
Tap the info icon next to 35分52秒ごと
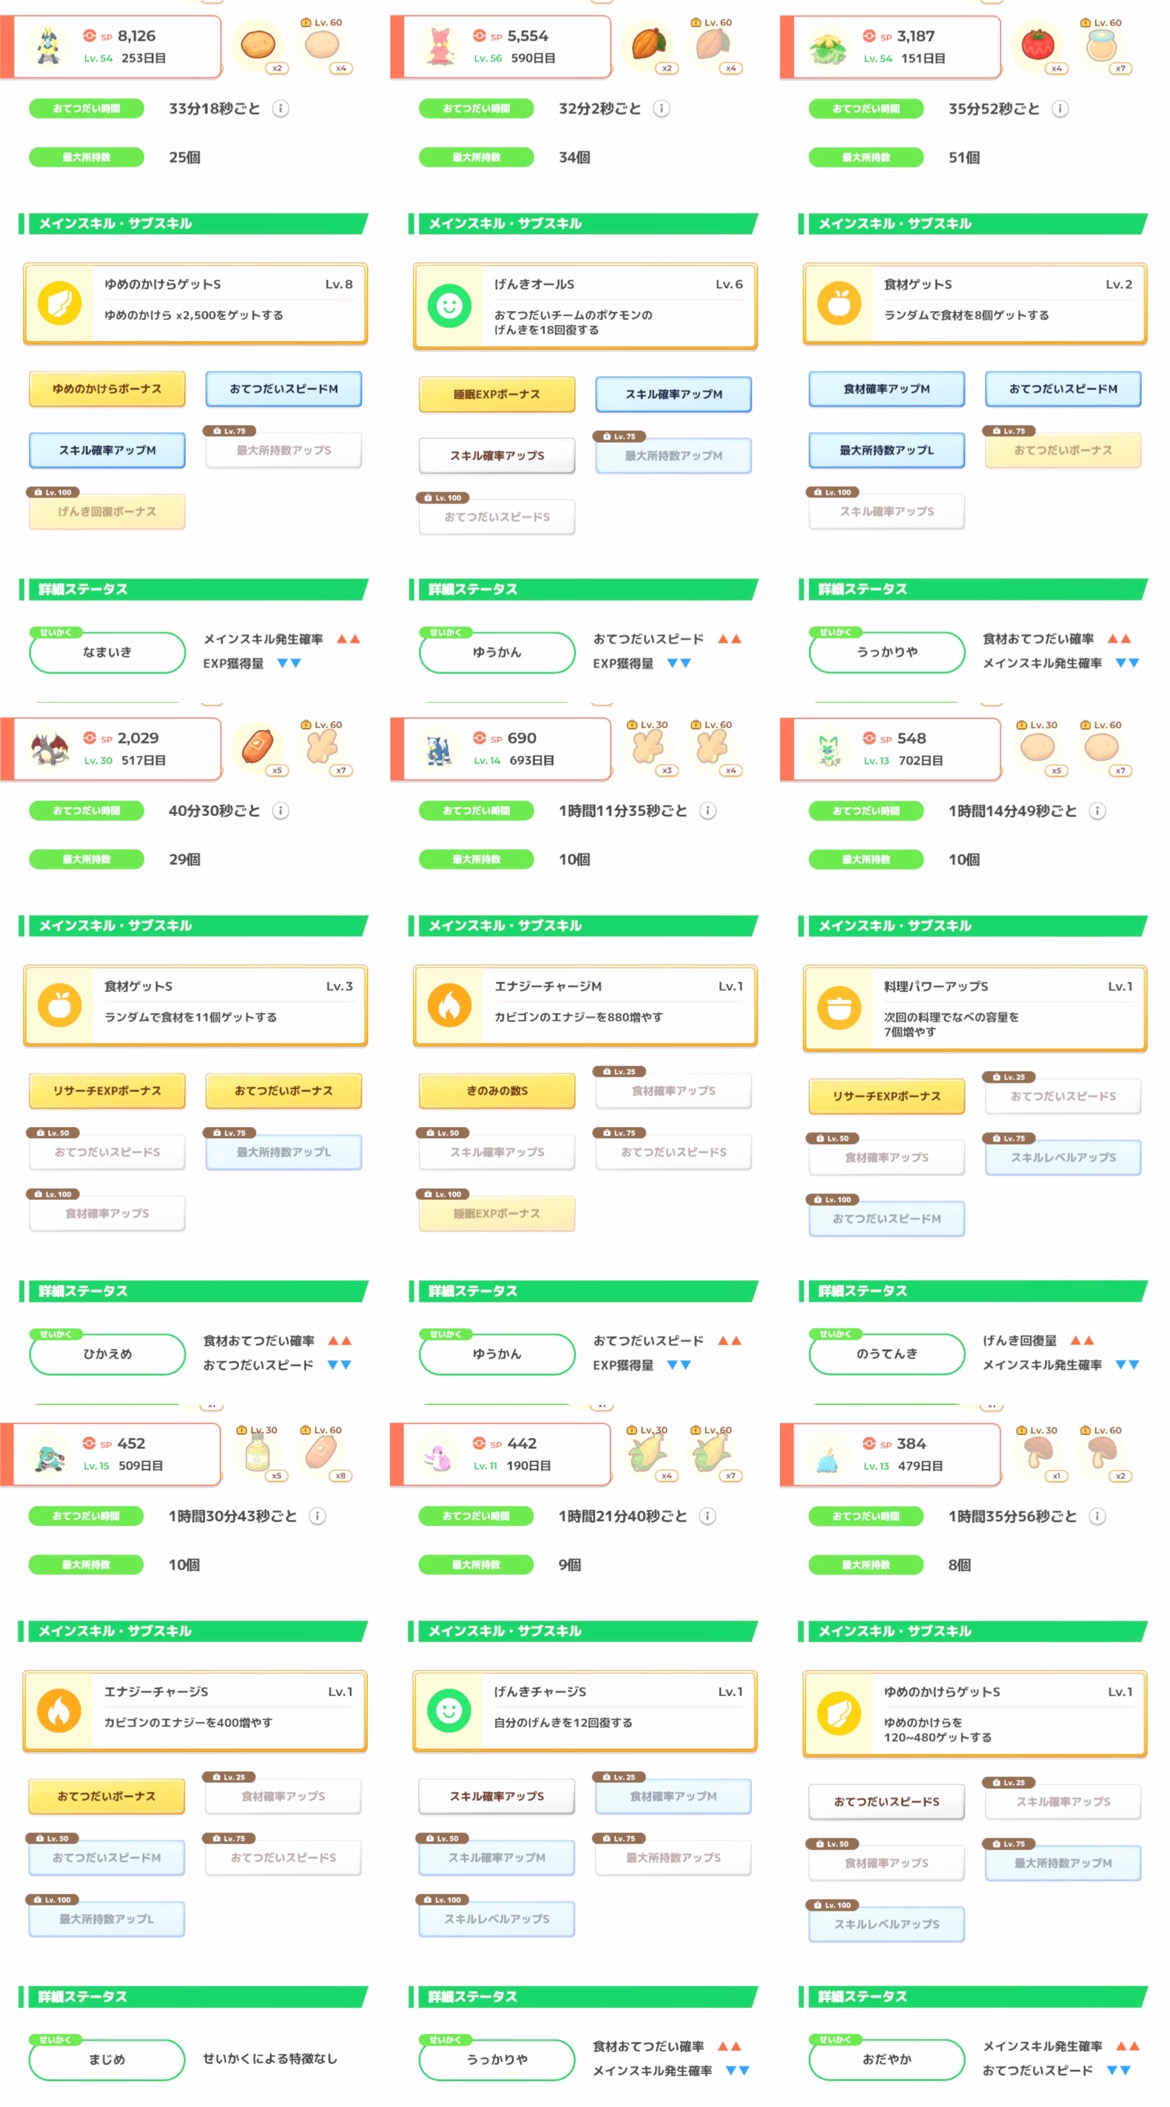pyautogui.click(x=1060, y=109)
